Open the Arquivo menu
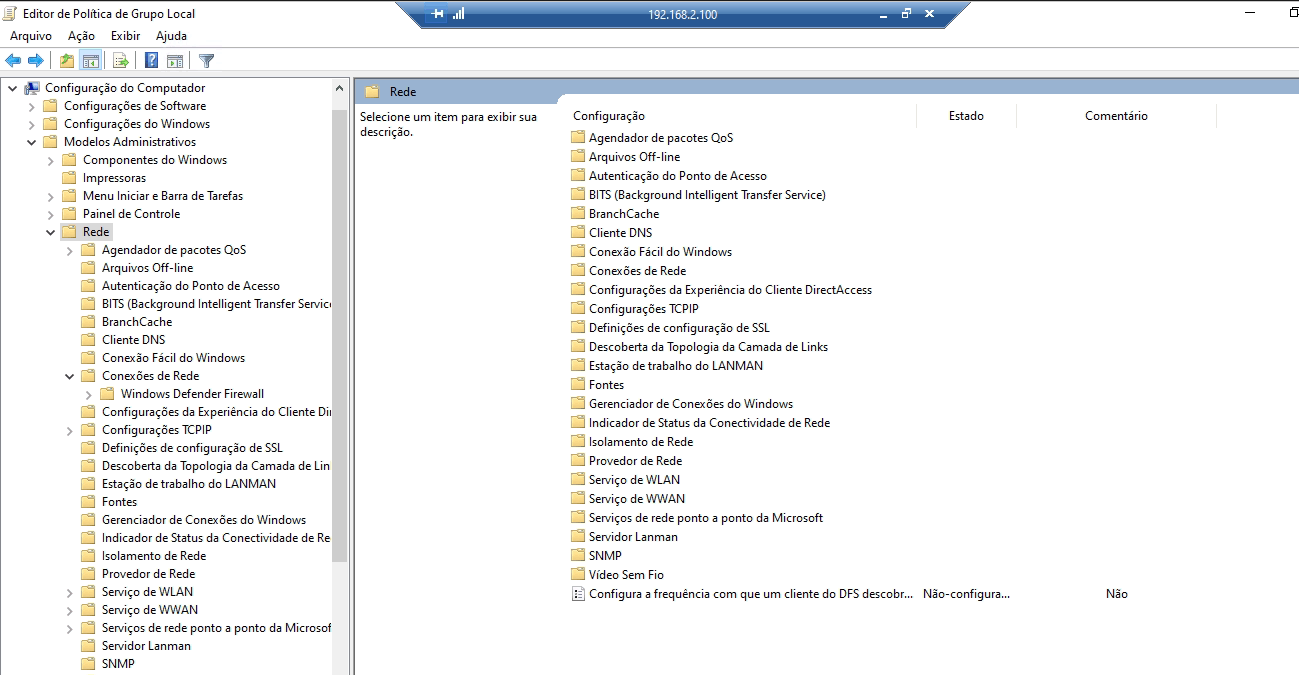This screenshot has width=1299, height=675. click(31, 36)
